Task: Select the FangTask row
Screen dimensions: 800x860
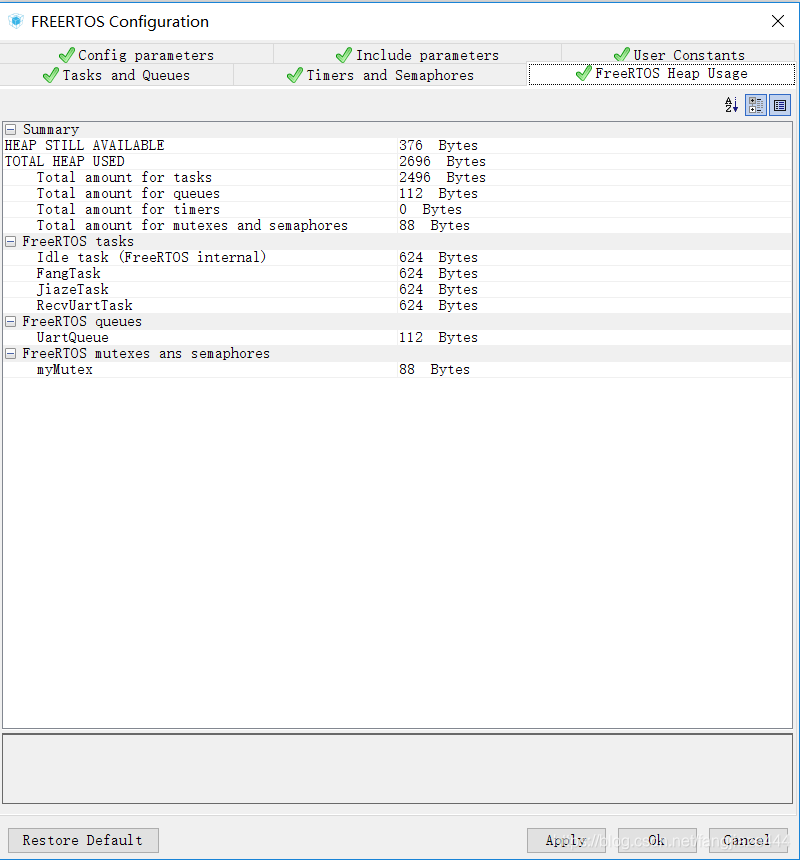Action: [x=397, y=273]
